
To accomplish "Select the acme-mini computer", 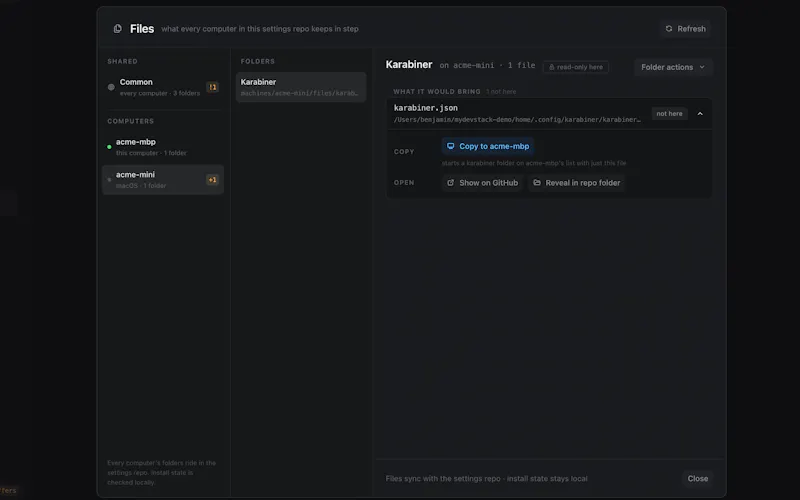I will pyautogui.click(x=163, y=180).
